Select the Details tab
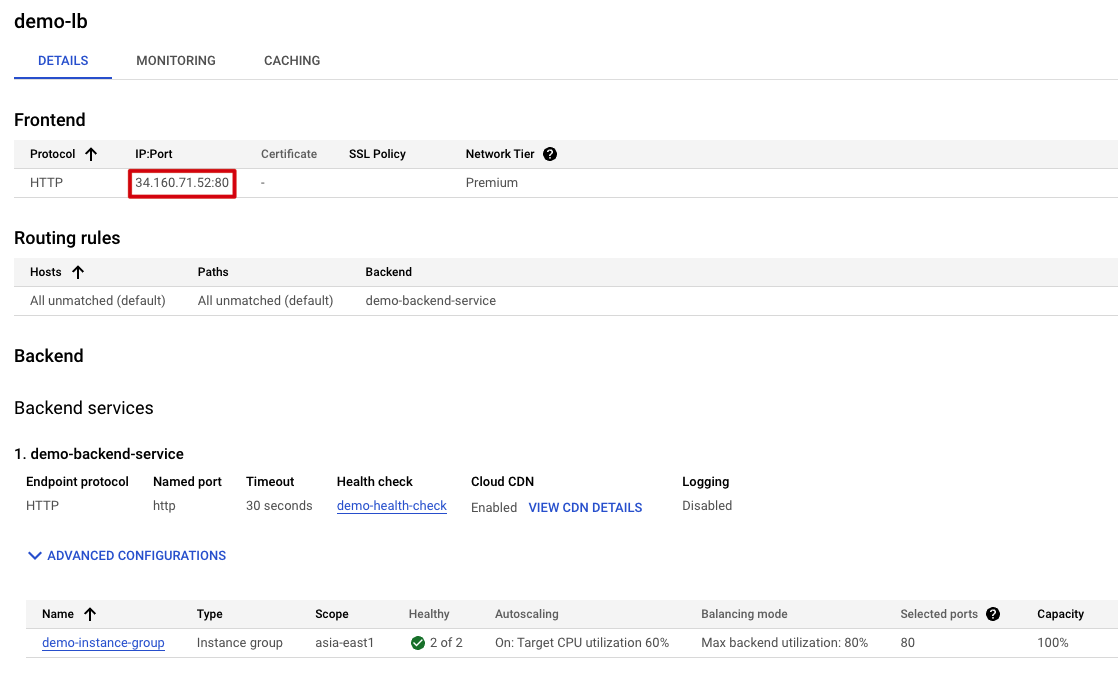Image resolution: width=1118 pixels, height=685 pixels. click(63, 61)
